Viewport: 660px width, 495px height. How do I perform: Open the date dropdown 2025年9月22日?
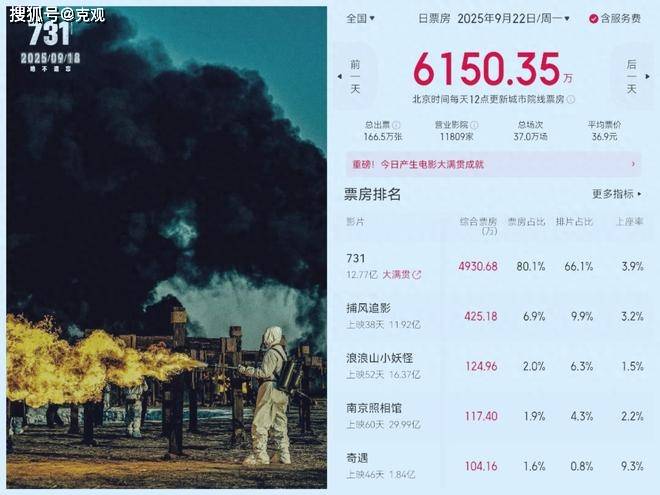coord(514,19)
